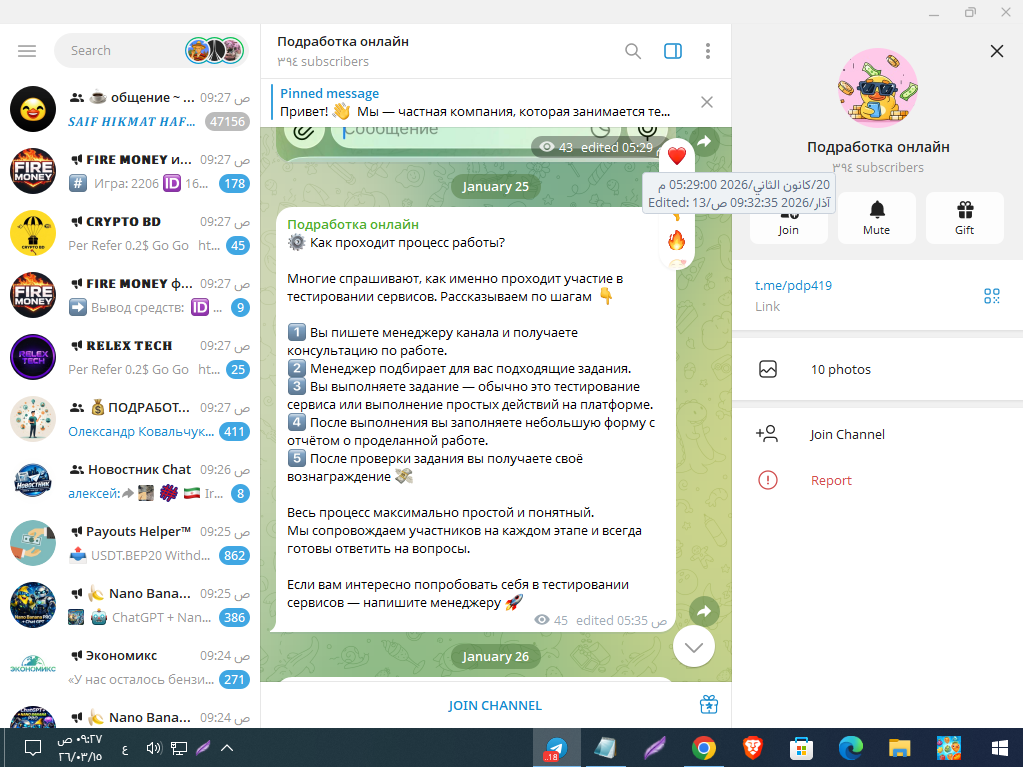The image size is (1023, 767).
Task: Click gift icon beside JOIN CHANNEL
Action: 709,704
